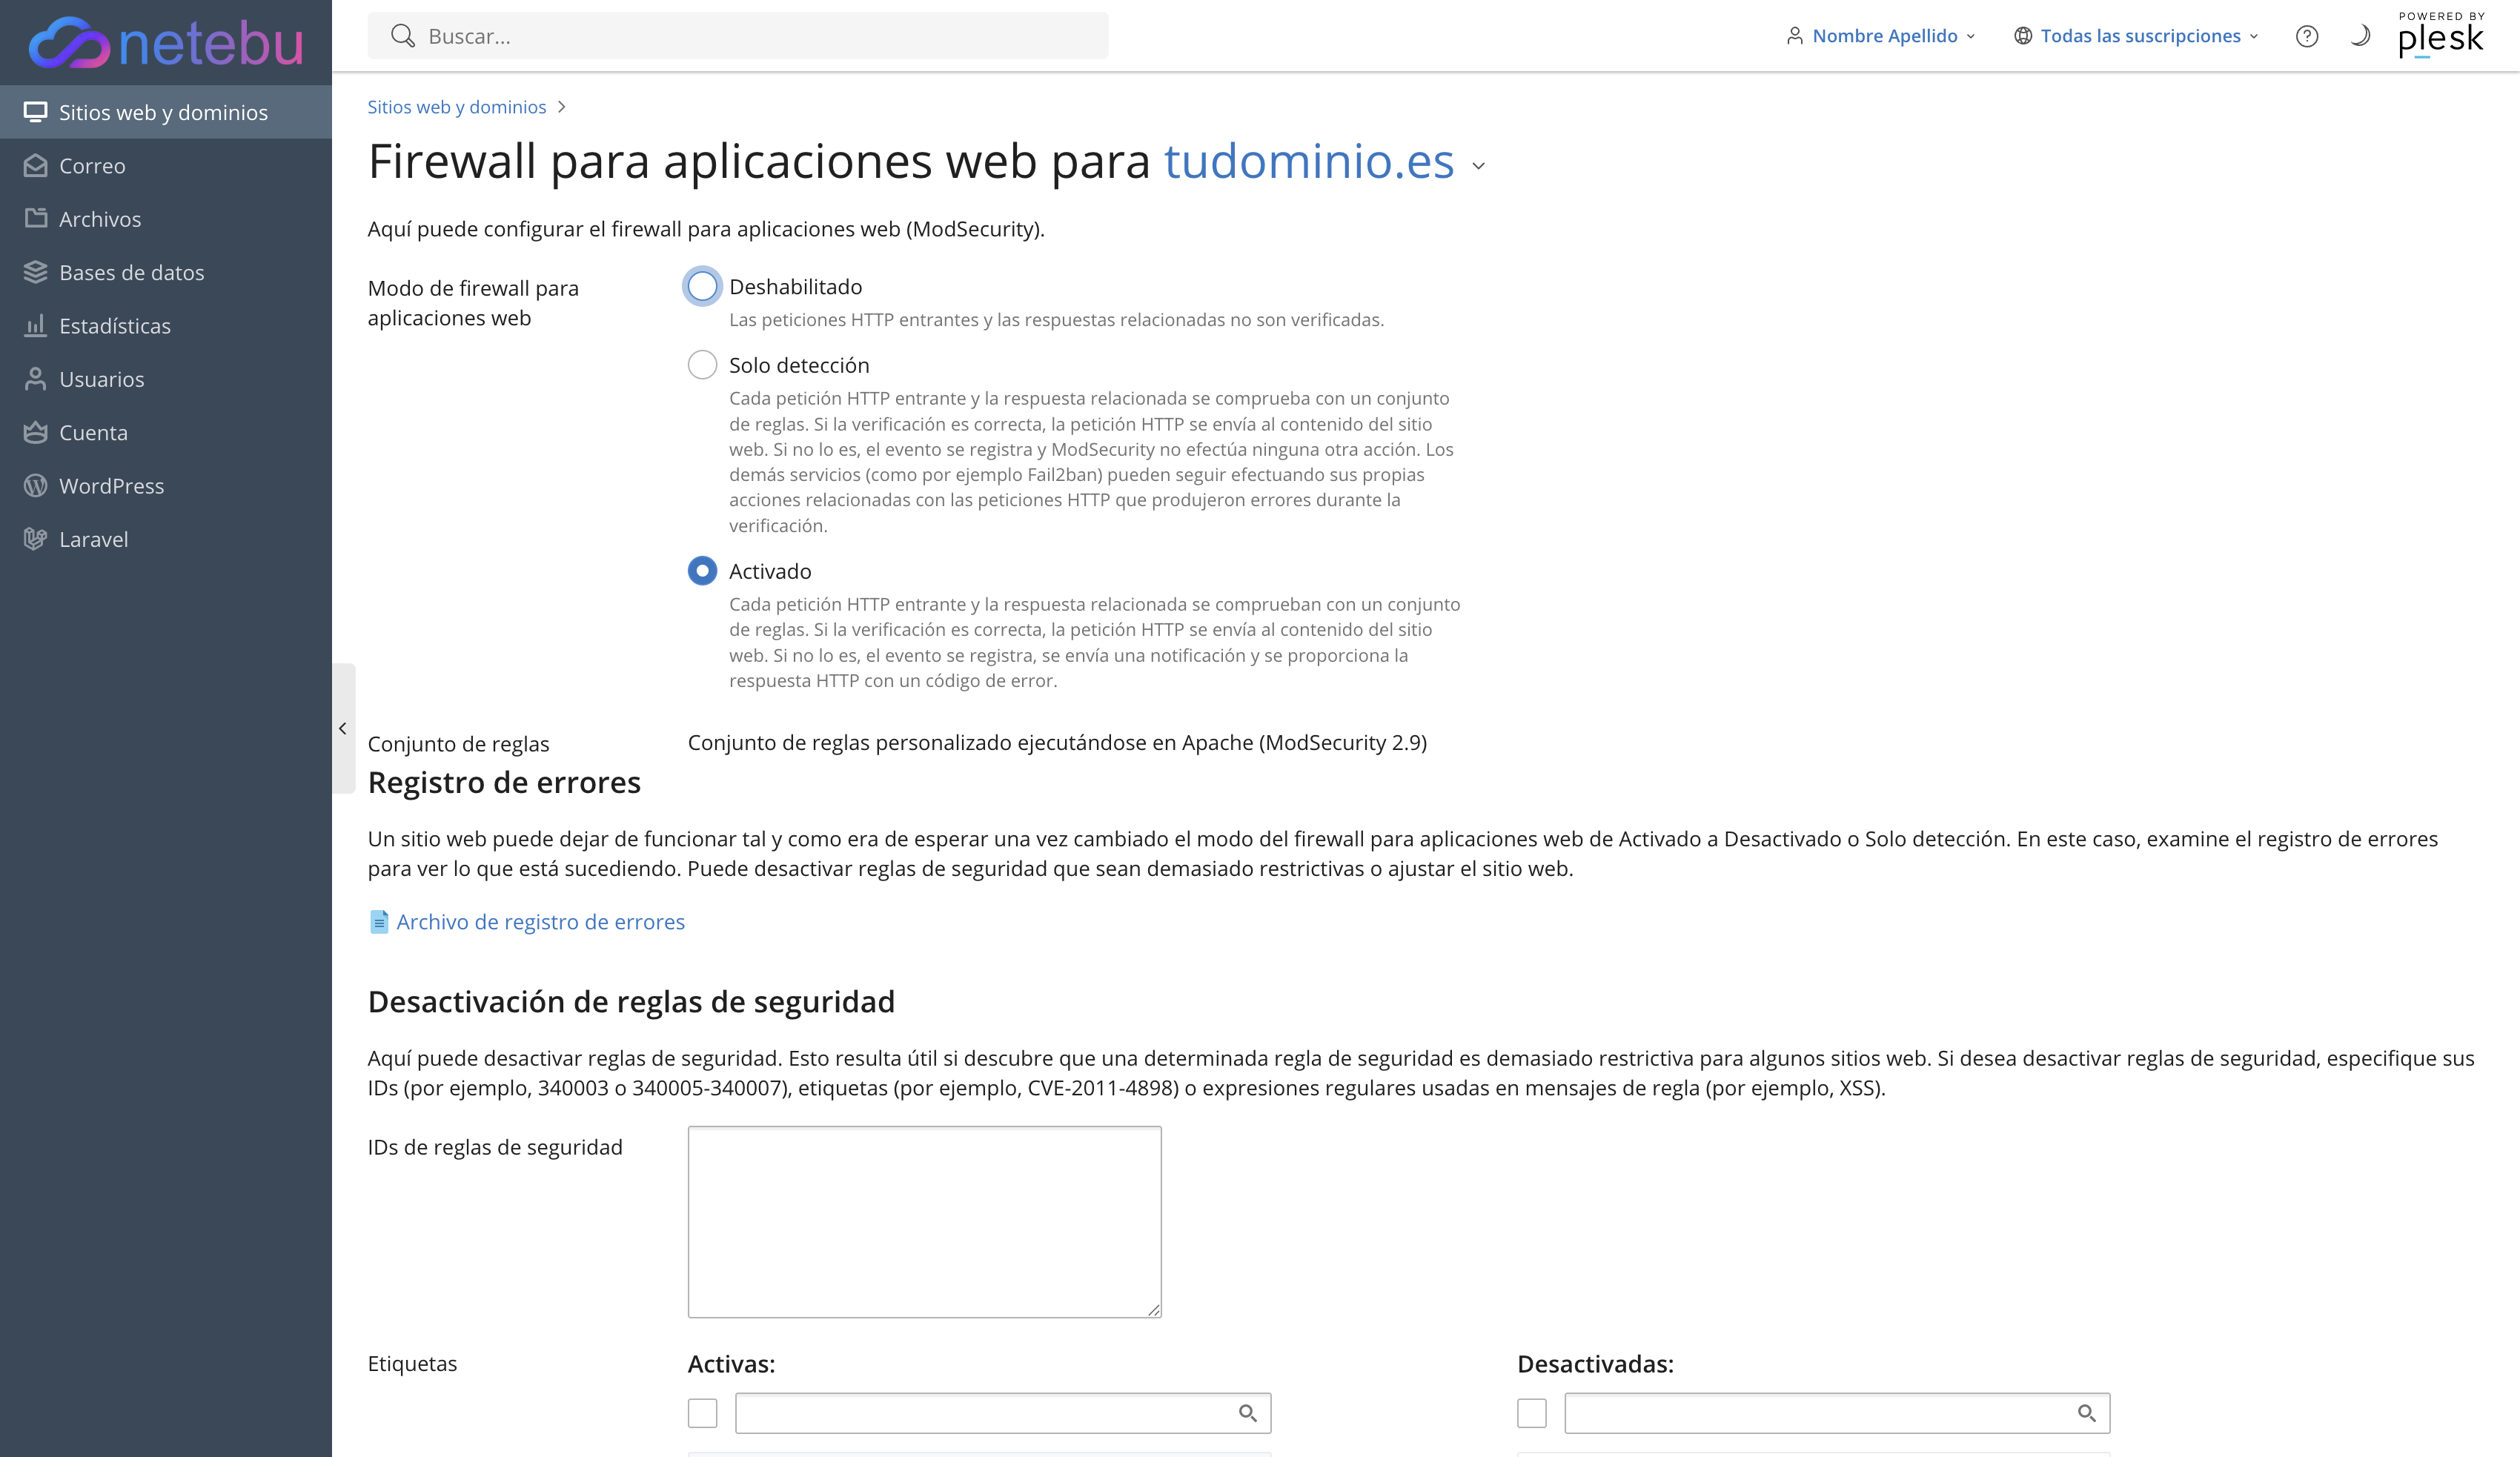Screen dimensions: 2520x1457
Task: Click the search icon in Activas filter
Action: [1248, 1413]
